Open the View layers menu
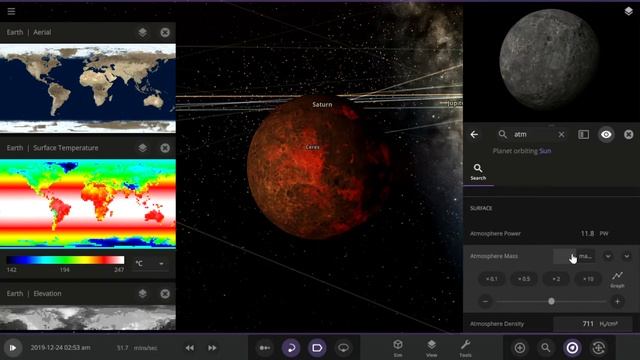Viewport: 640px width, 360px height. click(431, 348)
